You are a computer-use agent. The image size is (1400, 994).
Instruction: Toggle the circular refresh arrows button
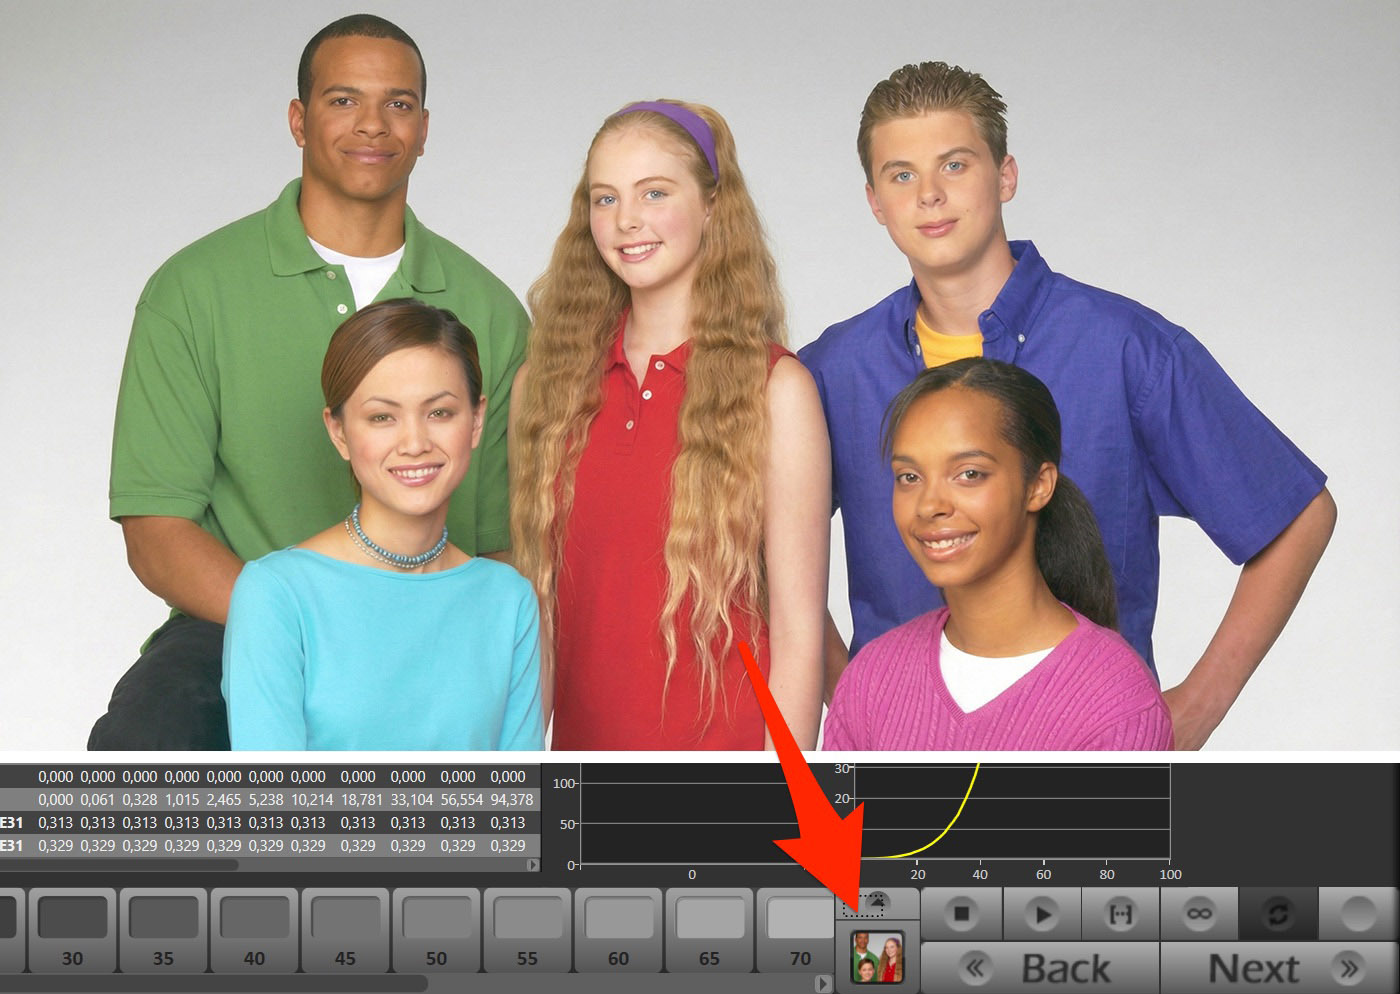[1278, 913]
